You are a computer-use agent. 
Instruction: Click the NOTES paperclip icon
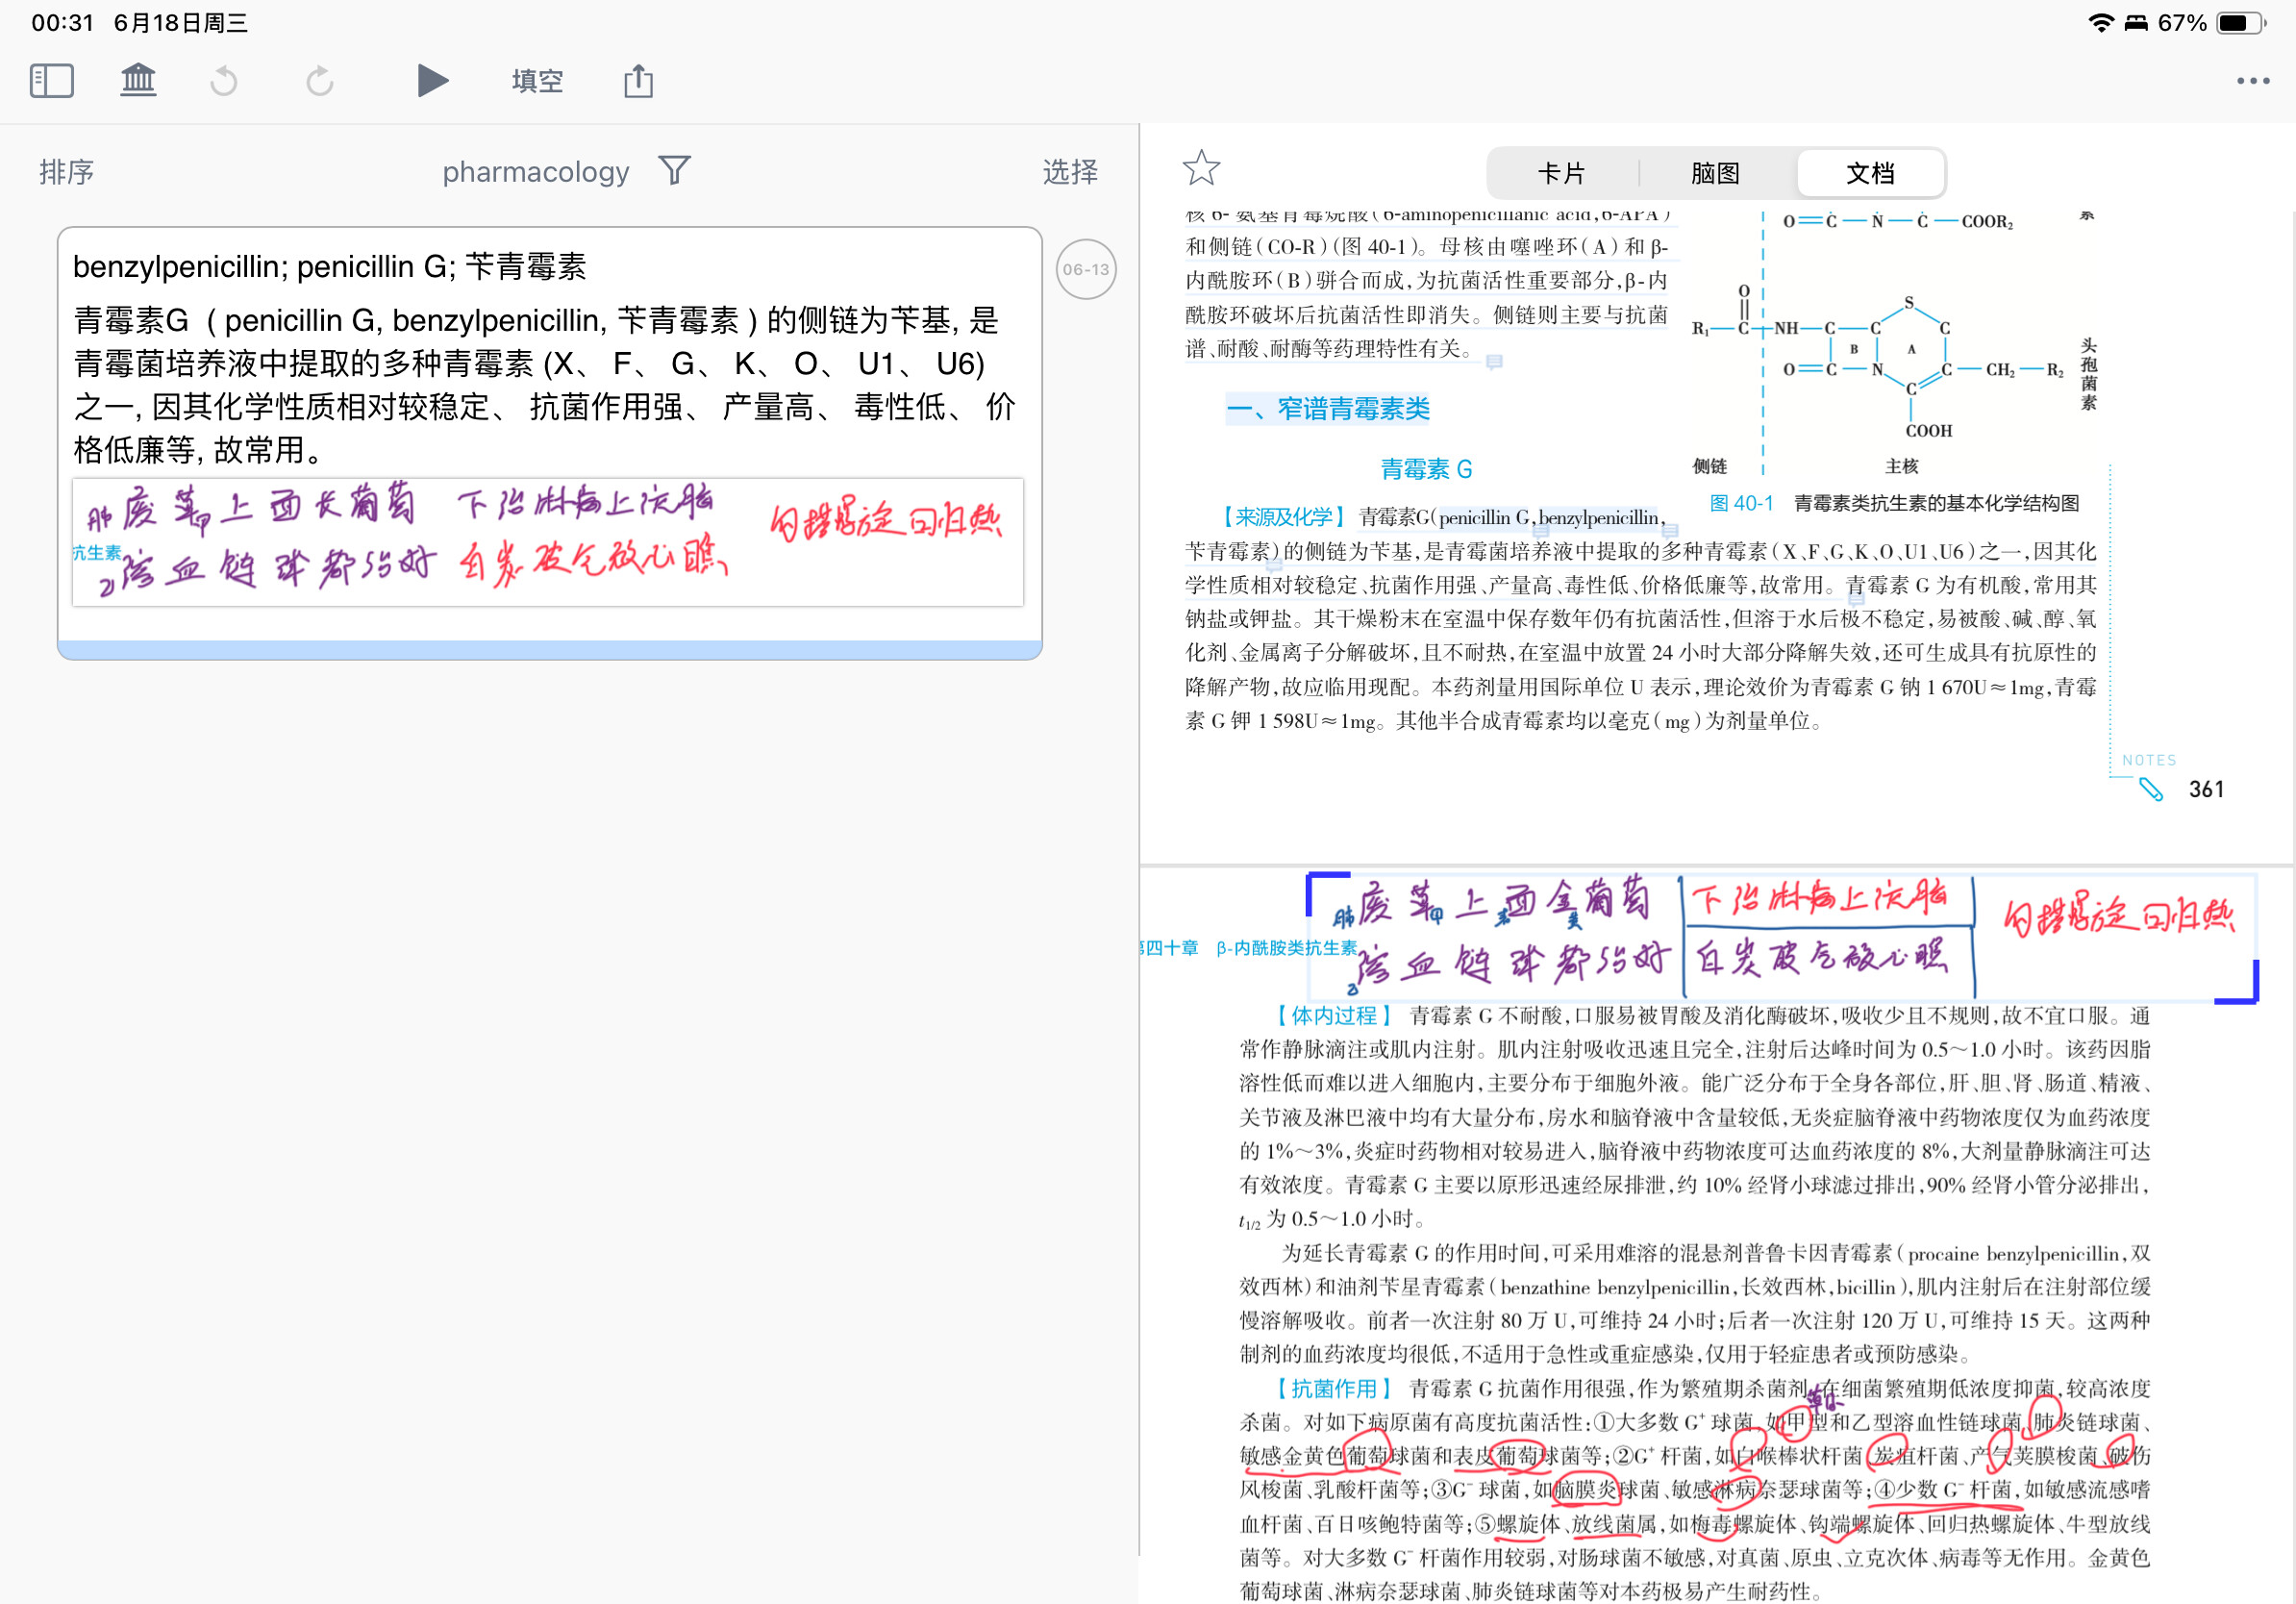2150,790
